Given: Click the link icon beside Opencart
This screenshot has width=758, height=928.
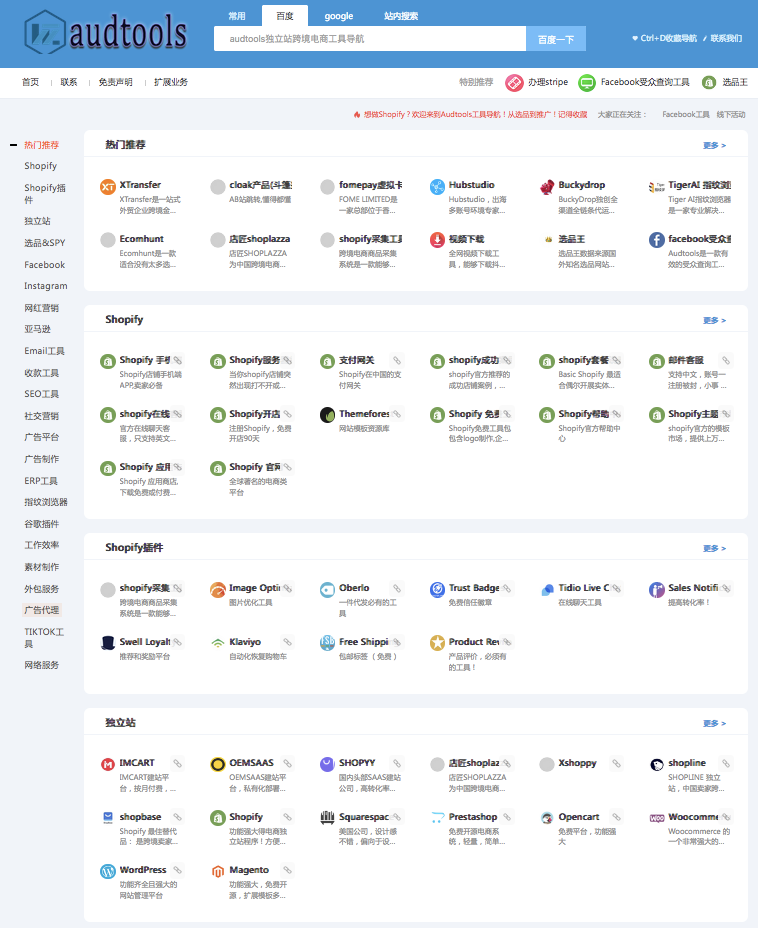Looking at the screenshot, I should pos(616,817).
